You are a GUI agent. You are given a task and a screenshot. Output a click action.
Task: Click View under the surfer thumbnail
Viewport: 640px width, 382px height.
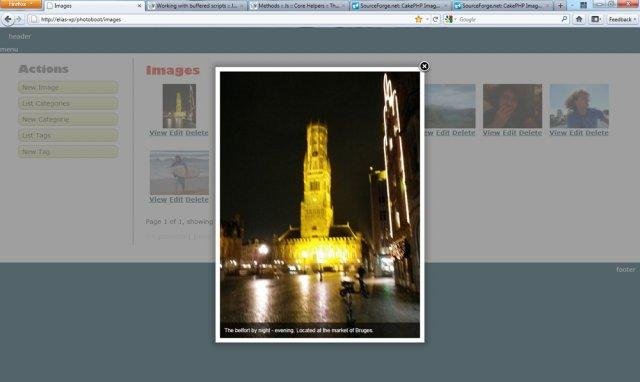click(158, 200)
